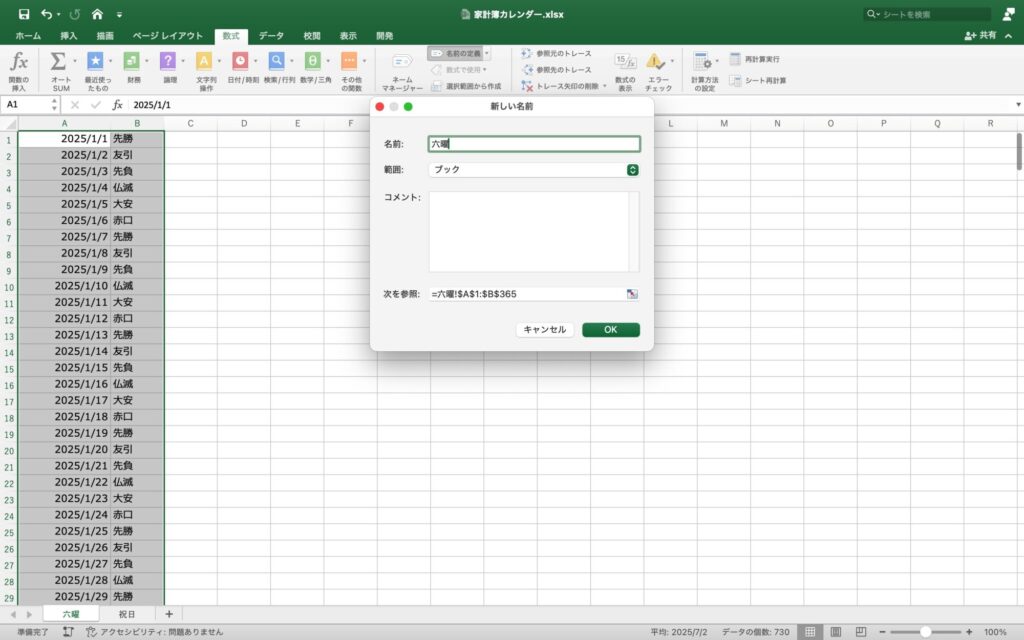Expand the Define Name dropdown arrow
Screen dimensions: 1024x640
pyautogui.click(x=487, y=53)
